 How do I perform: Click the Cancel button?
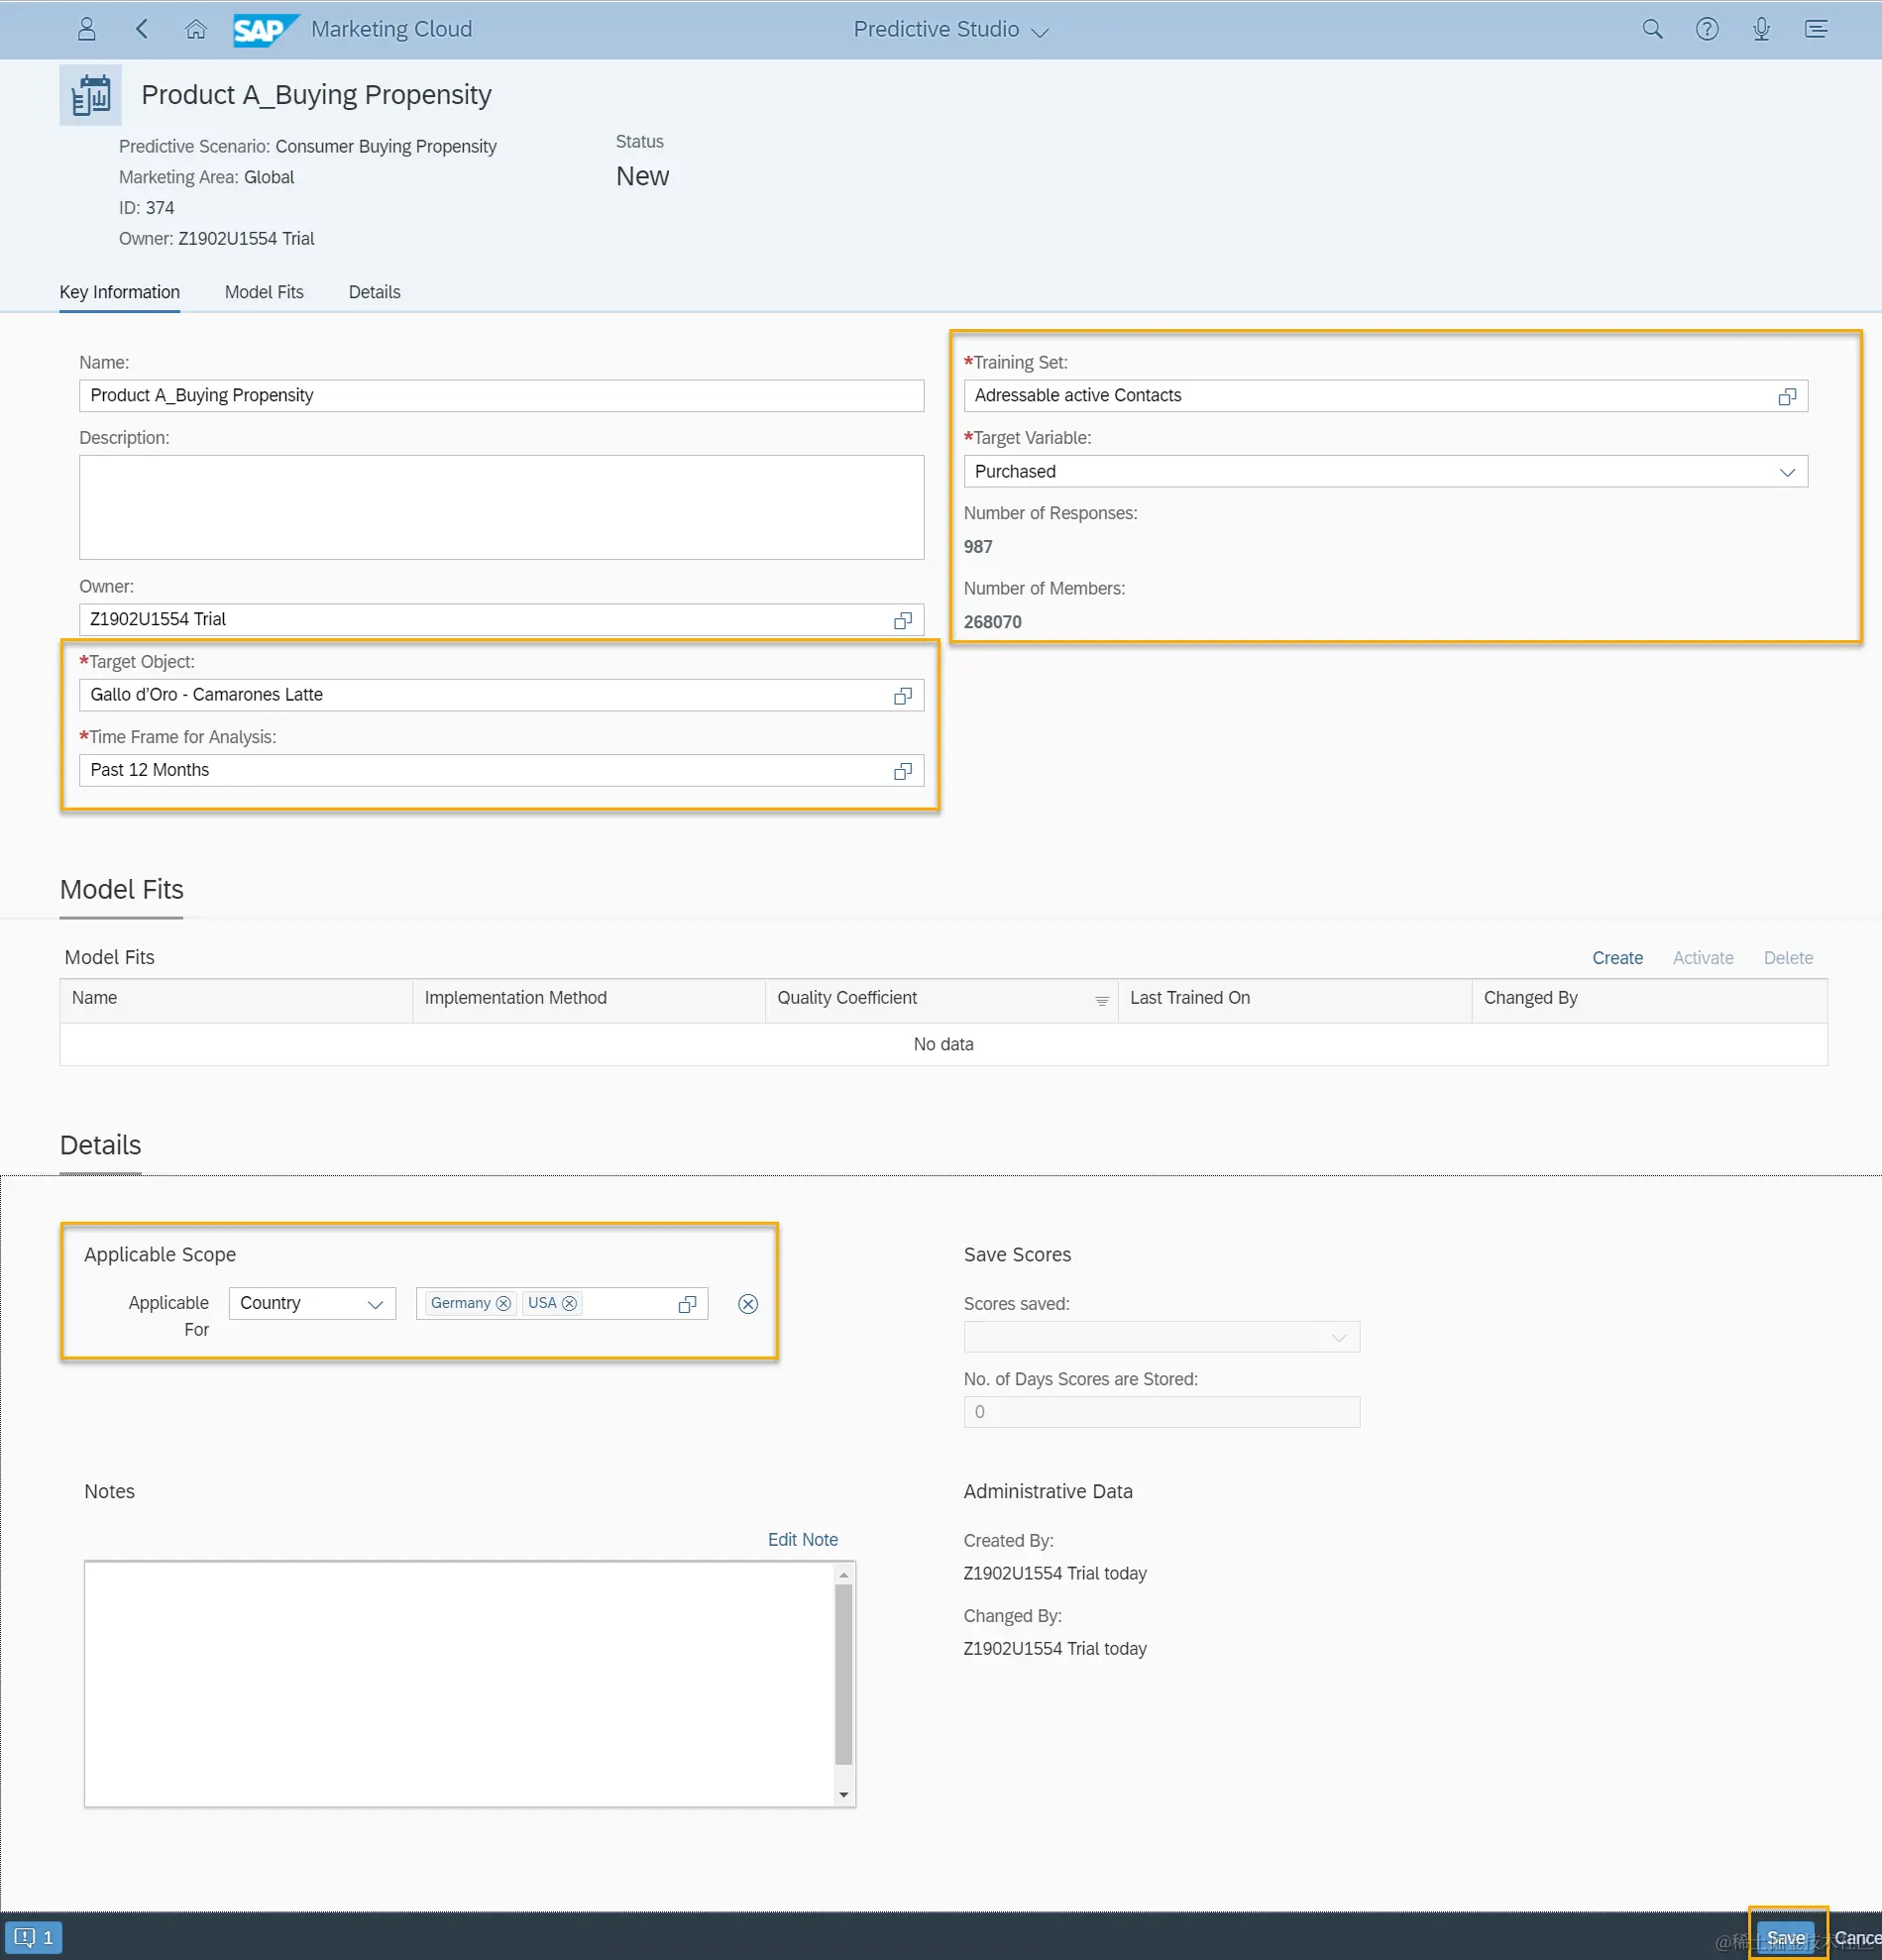(1857, 1938)
